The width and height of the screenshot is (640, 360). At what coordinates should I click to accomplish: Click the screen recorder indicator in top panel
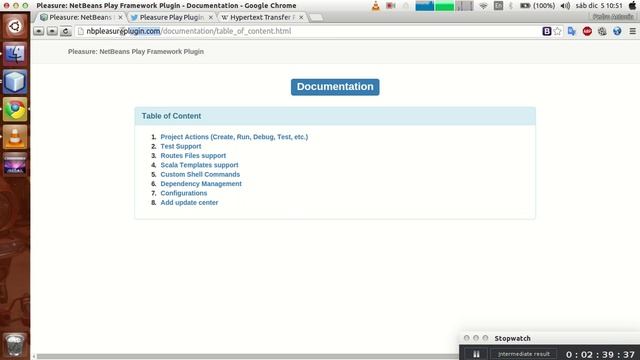(x=391, y=6)
